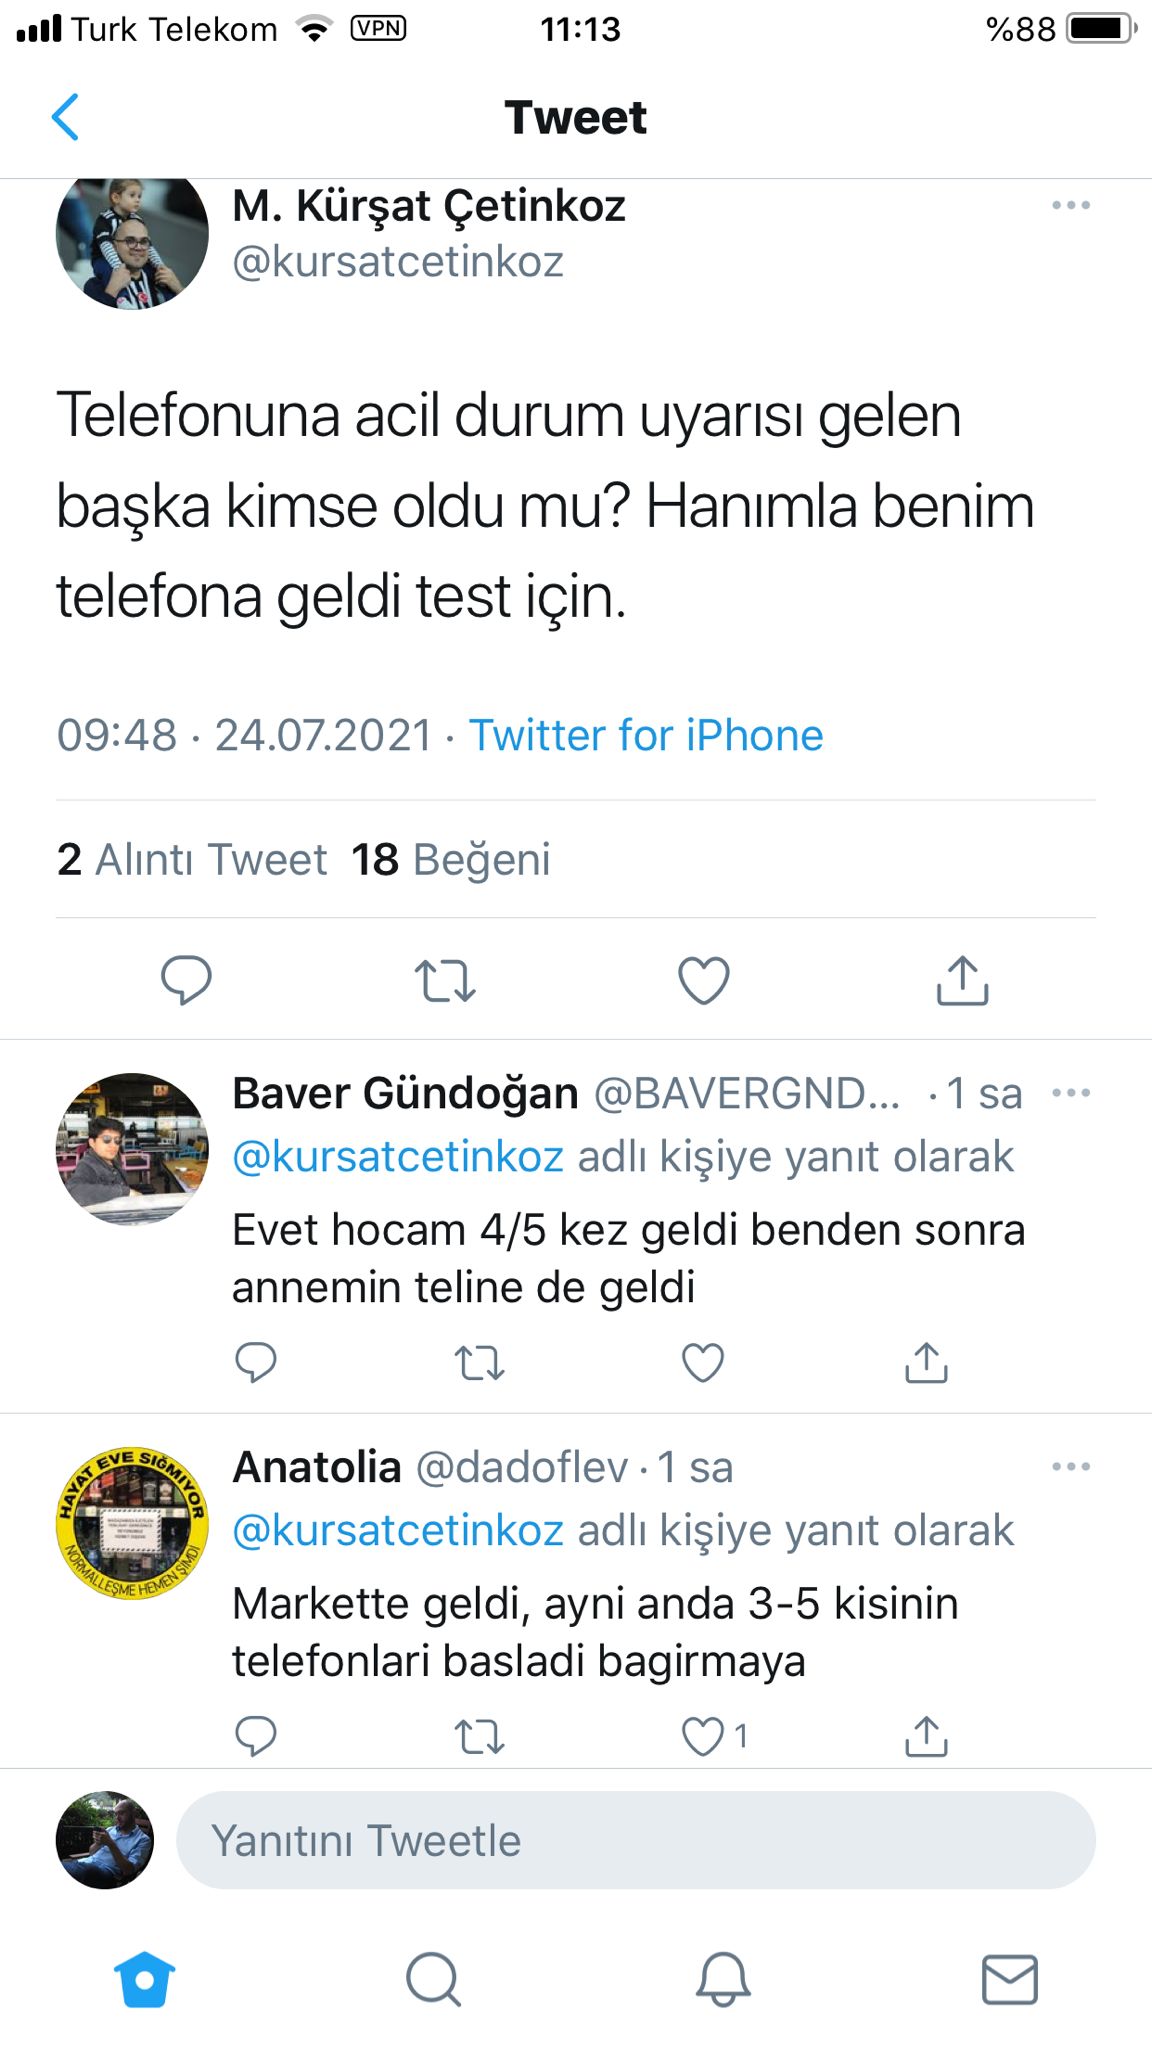Open the Twitter for iPhone link
1152x2048 pixels.
click(646, 735)
